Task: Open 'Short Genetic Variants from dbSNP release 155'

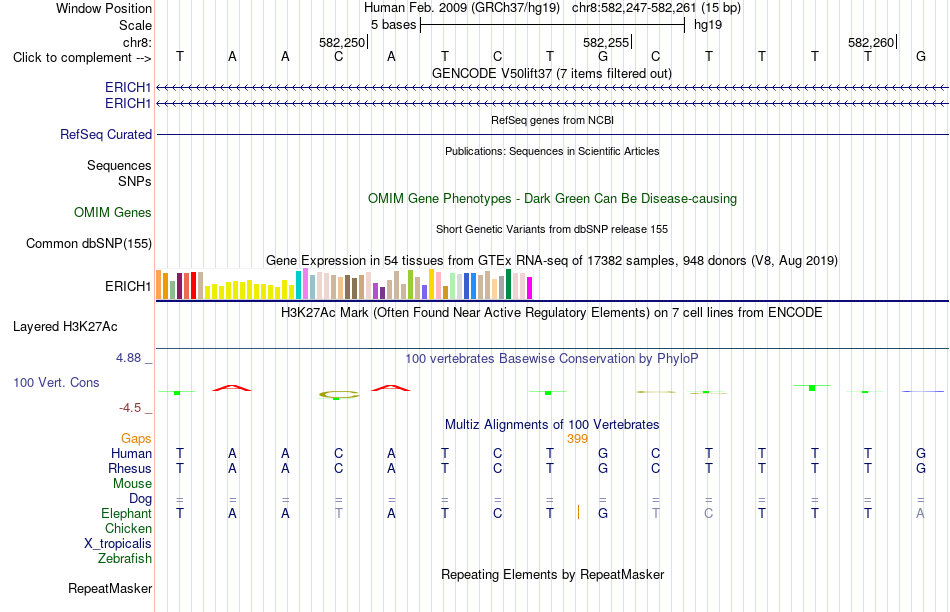Action: click(x=551, y=229)
